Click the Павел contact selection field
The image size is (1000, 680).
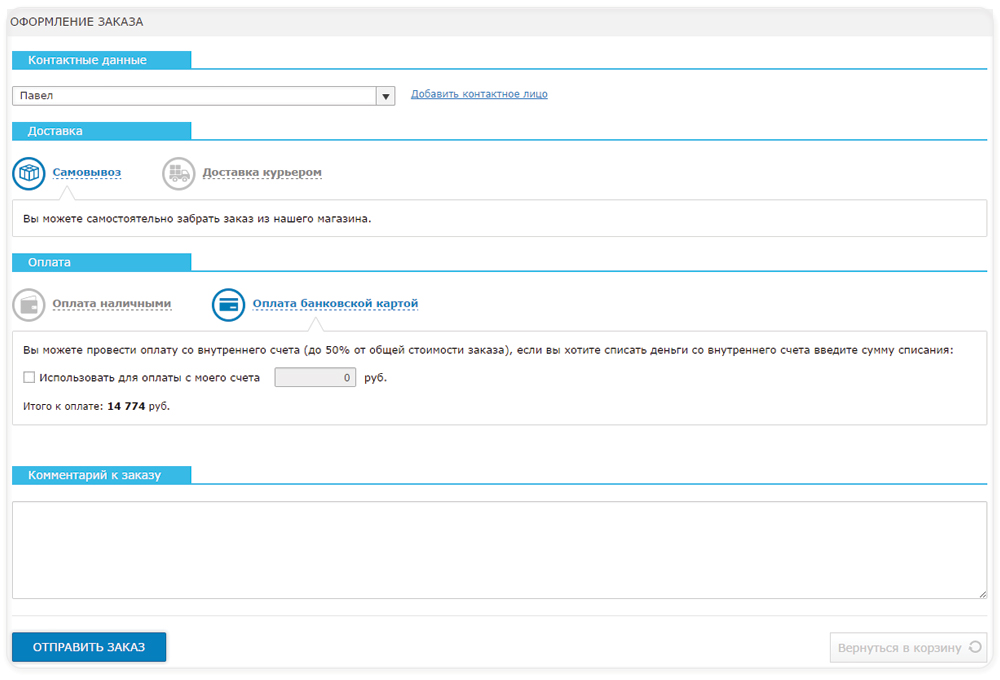194,96
